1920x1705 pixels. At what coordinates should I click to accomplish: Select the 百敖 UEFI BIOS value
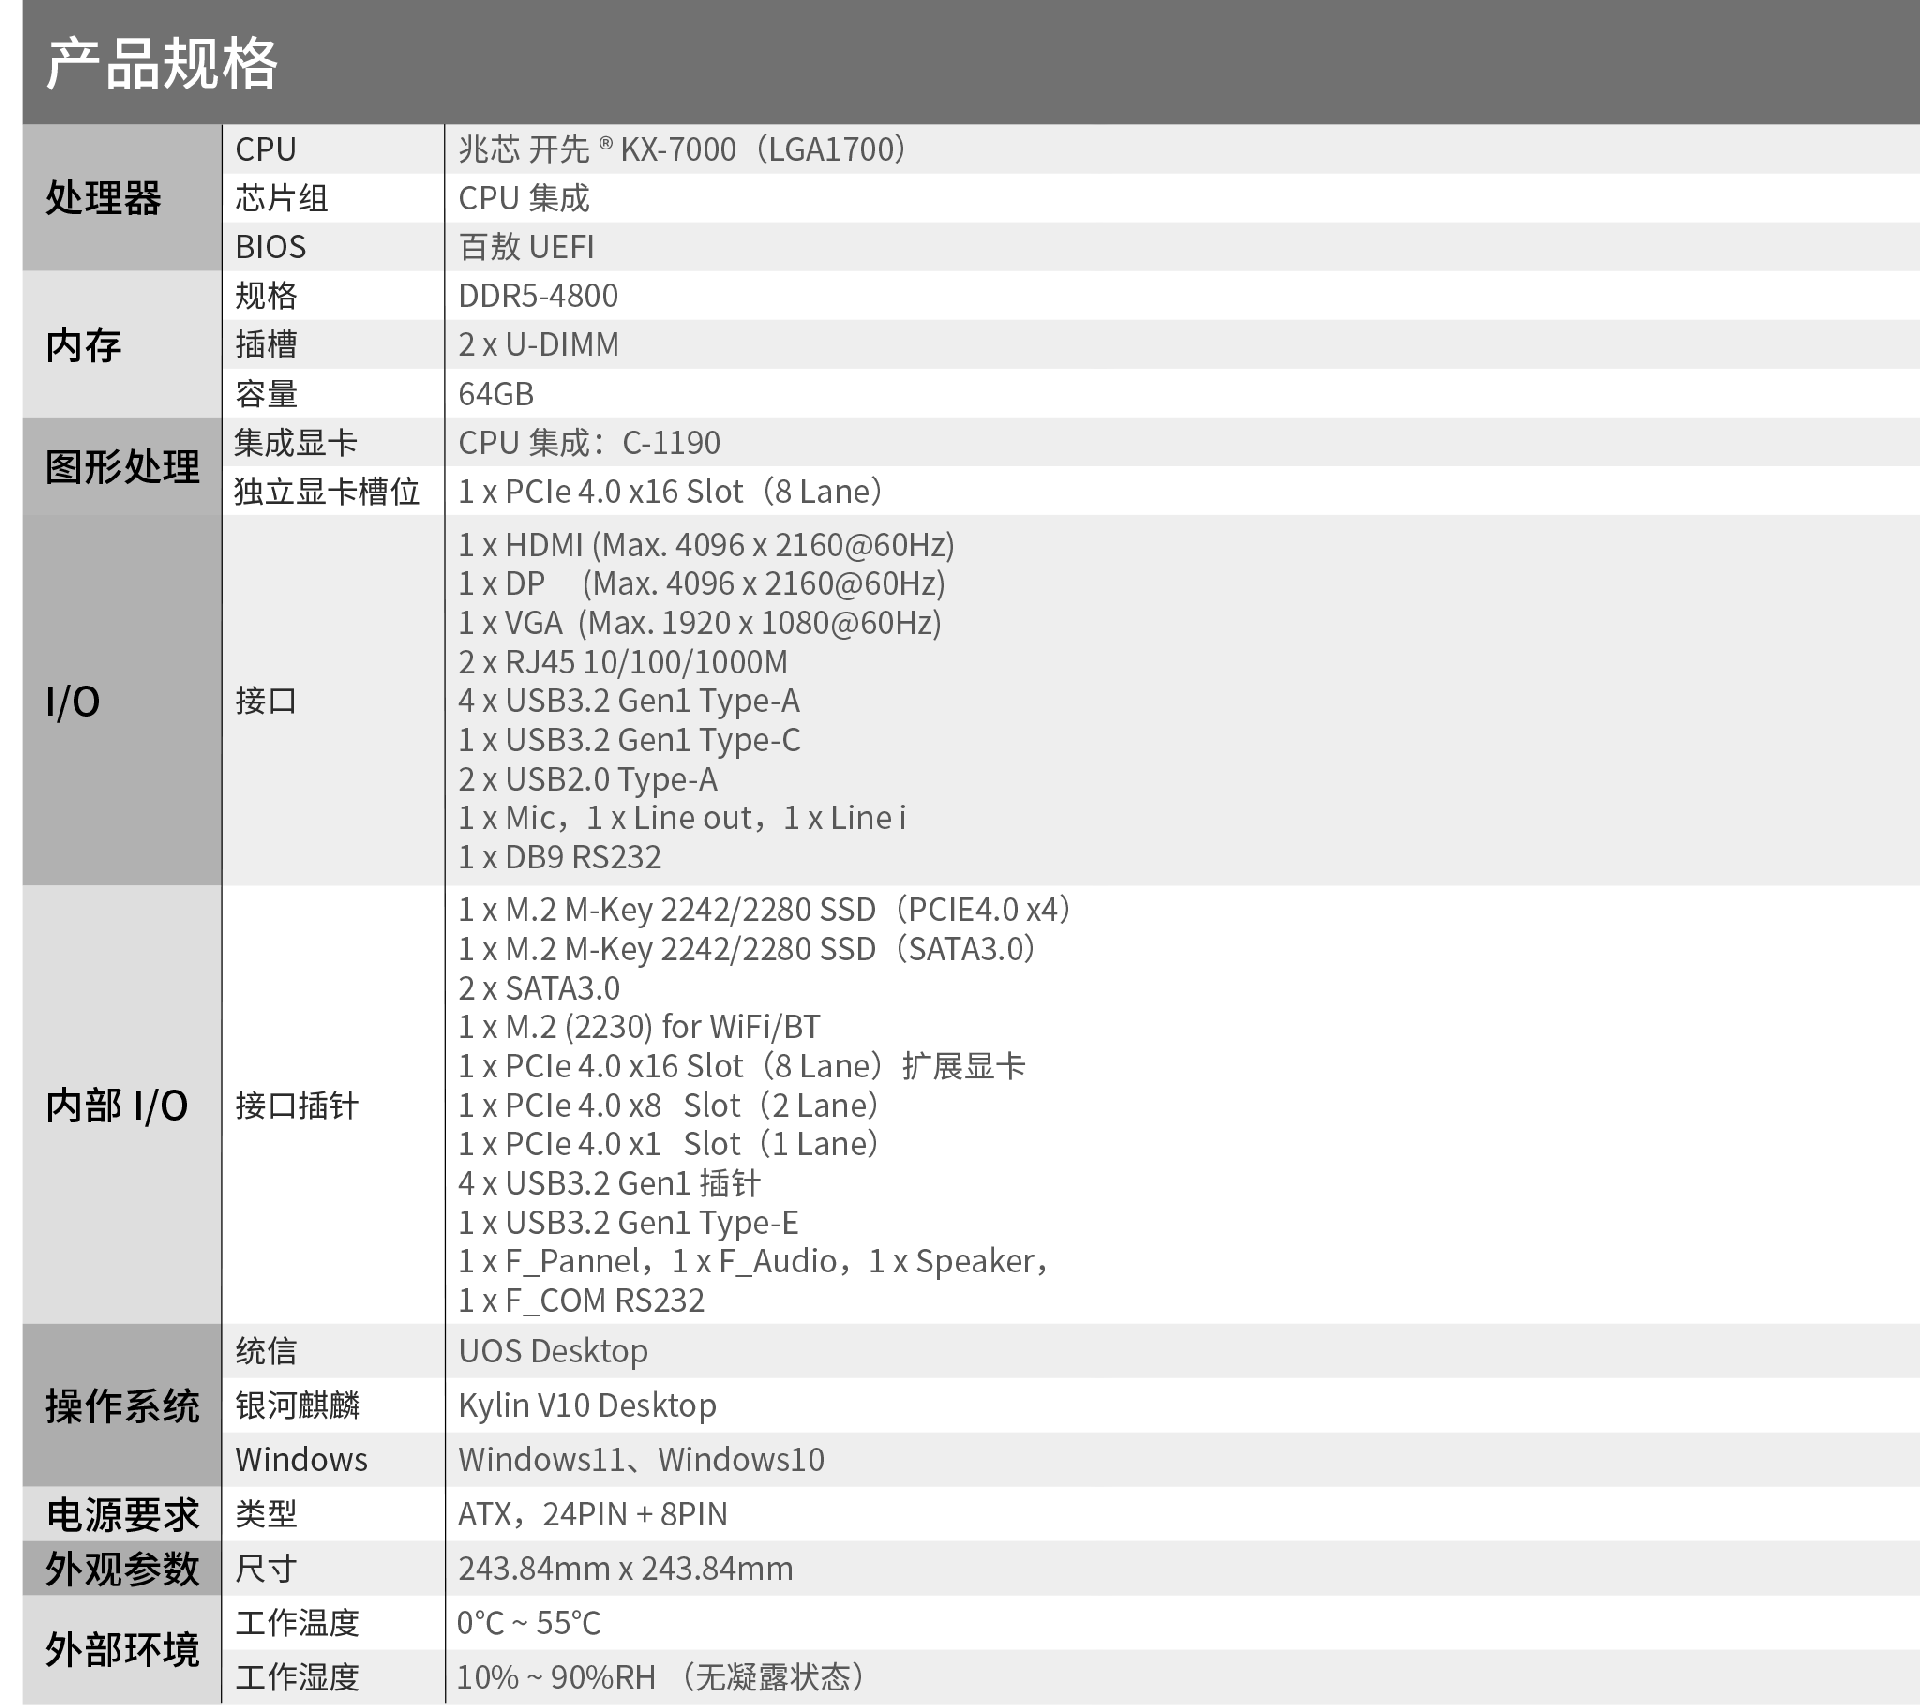526,247
